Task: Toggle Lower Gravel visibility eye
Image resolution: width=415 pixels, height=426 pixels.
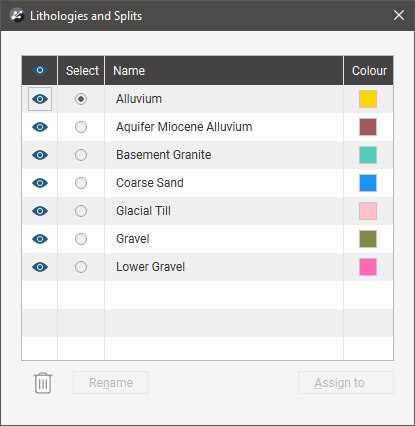Action: click(x=40, y=267)
